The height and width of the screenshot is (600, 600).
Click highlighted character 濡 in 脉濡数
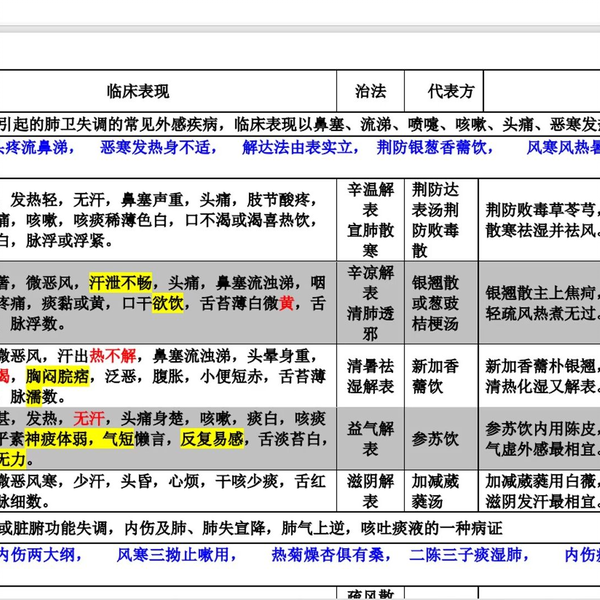pyautogui.click(x=34, y=397)
